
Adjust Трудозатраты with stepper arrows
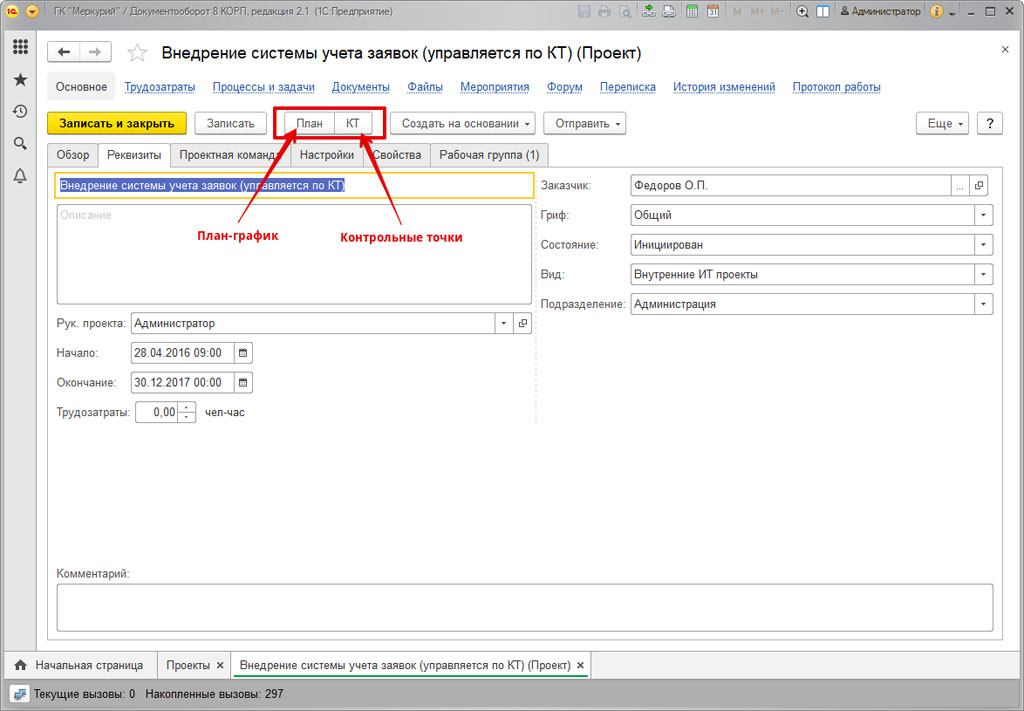(x=187, y=412)
